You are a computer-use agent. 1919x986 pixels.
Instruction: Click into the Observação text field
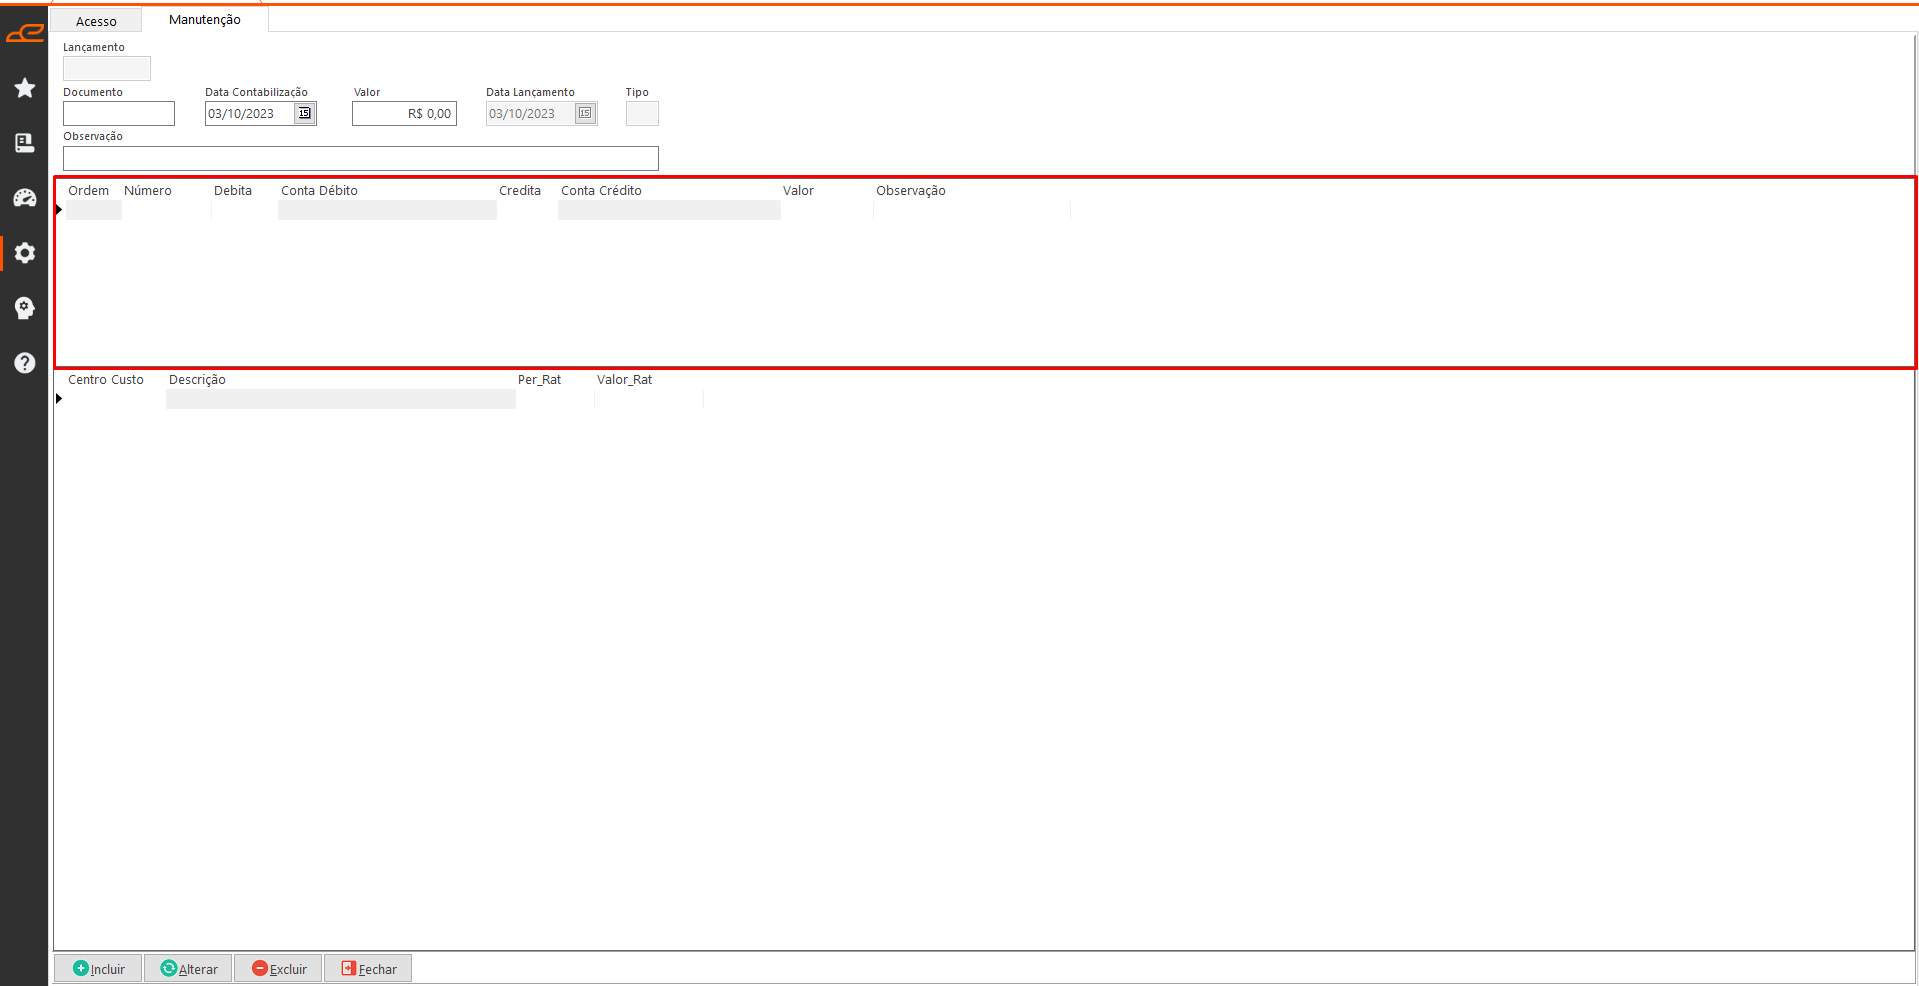pos(360,158)
